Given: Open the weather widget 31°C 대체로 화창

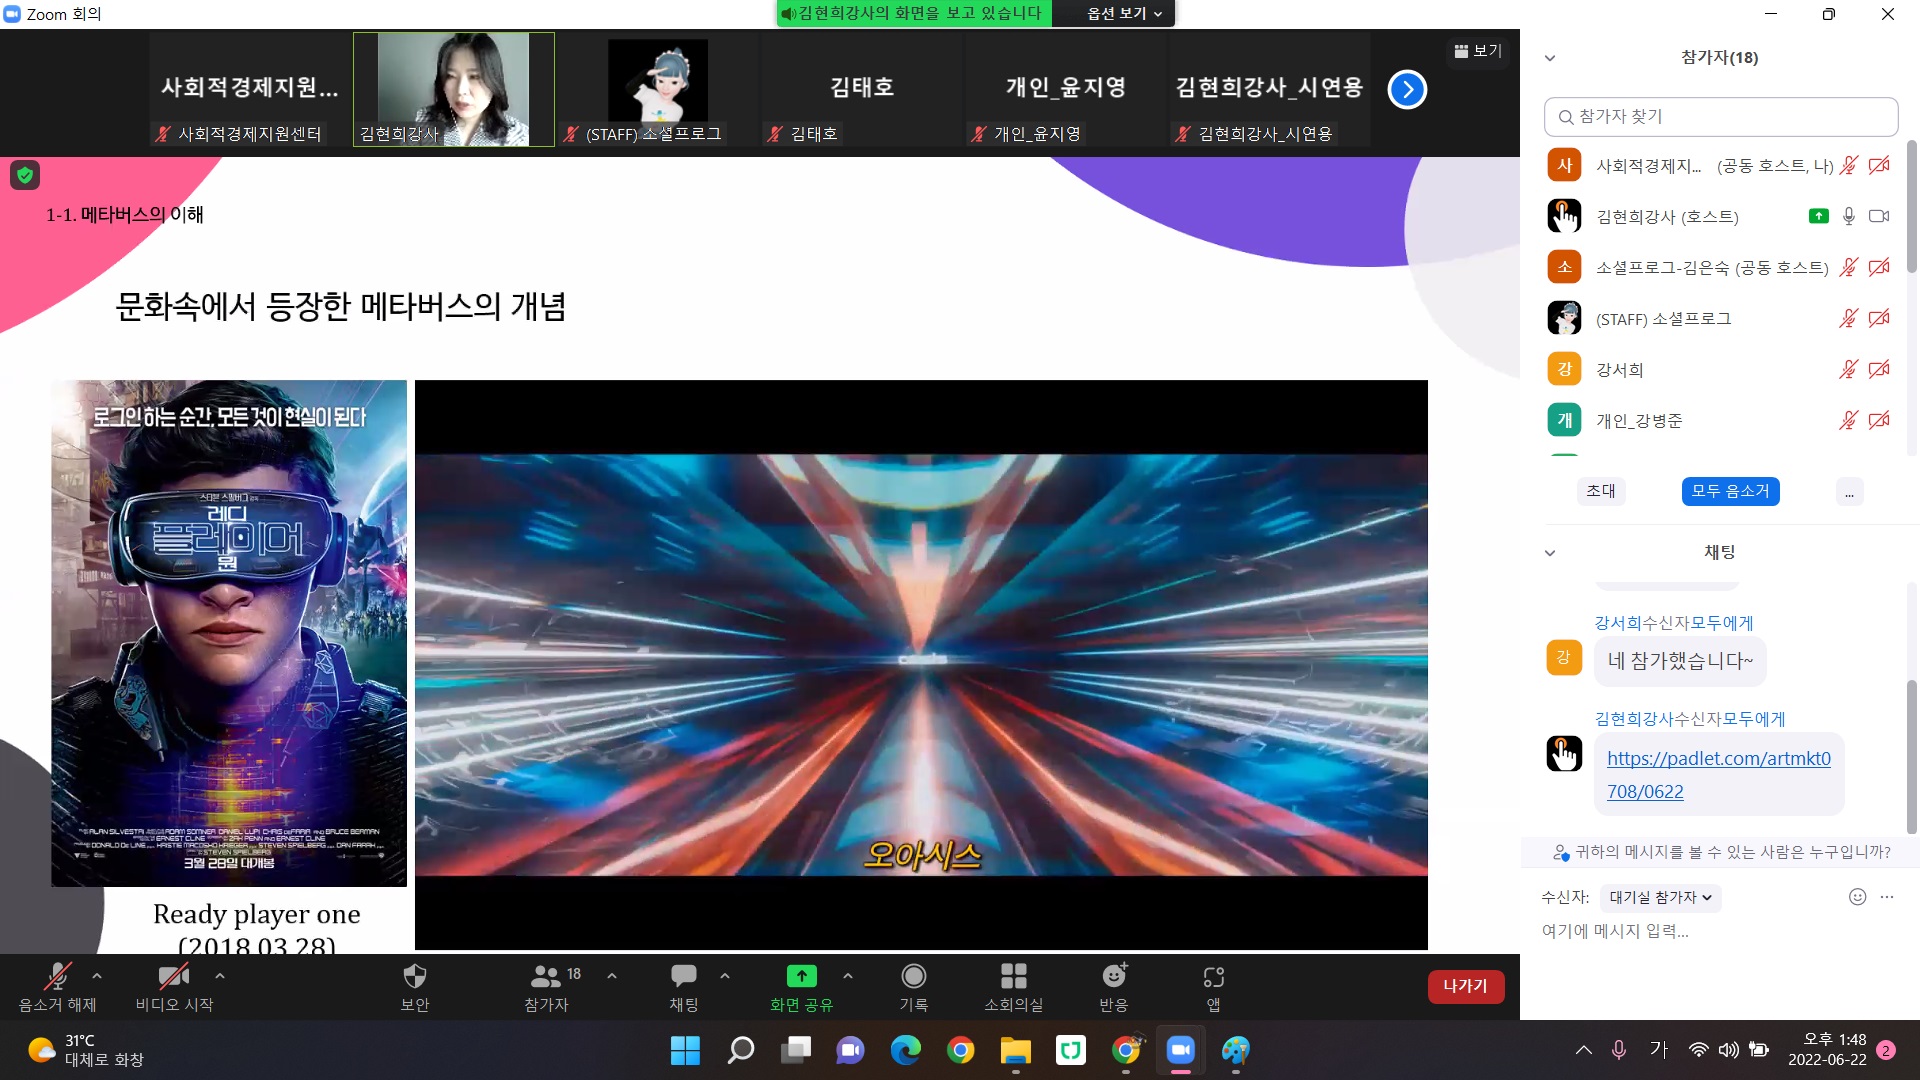Looking at the screenshot, I should tap(86, 1050).
